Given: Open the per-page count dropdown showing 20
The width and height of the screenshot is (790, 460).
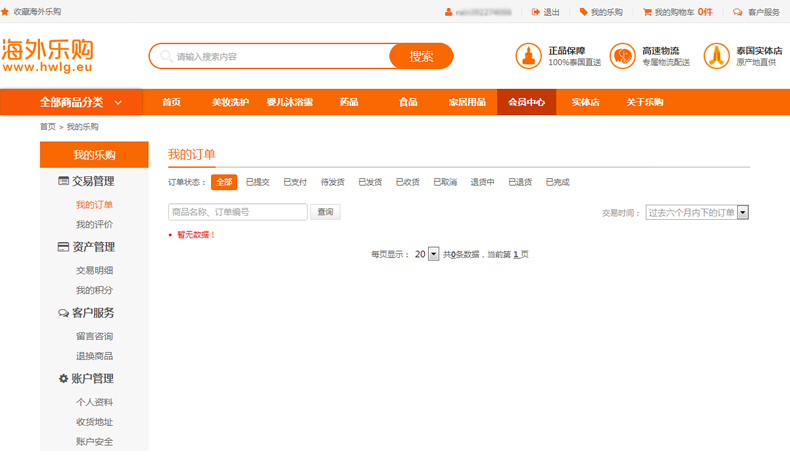Looking at the screenshot, I should [433, 254].
